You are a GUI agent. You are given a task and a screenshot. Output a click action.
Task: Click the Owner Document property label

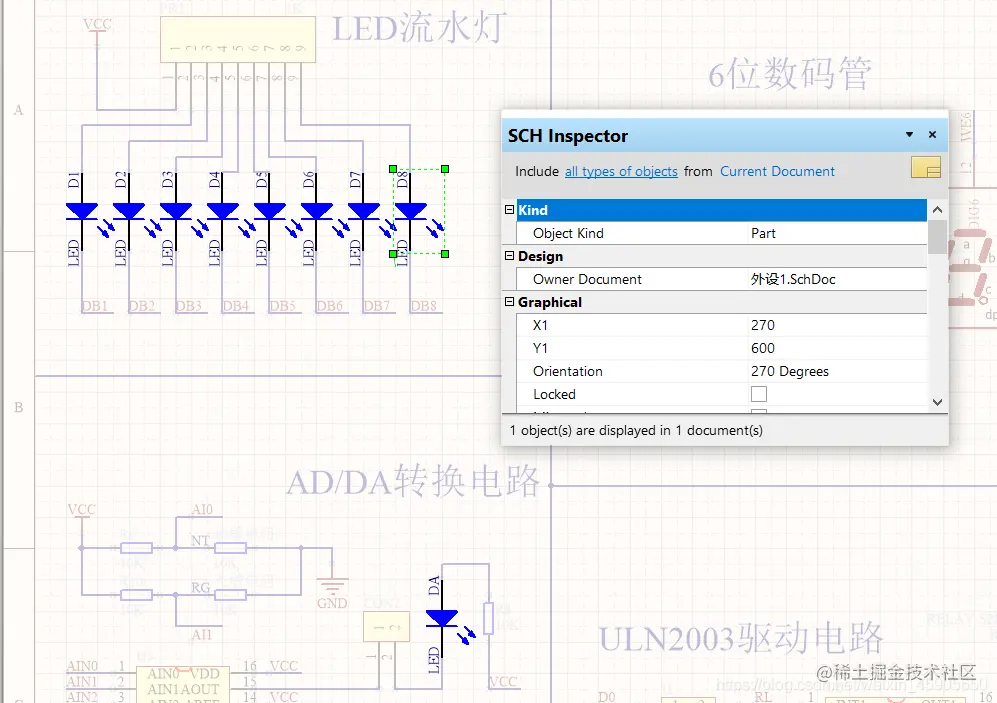pos(588,280)
